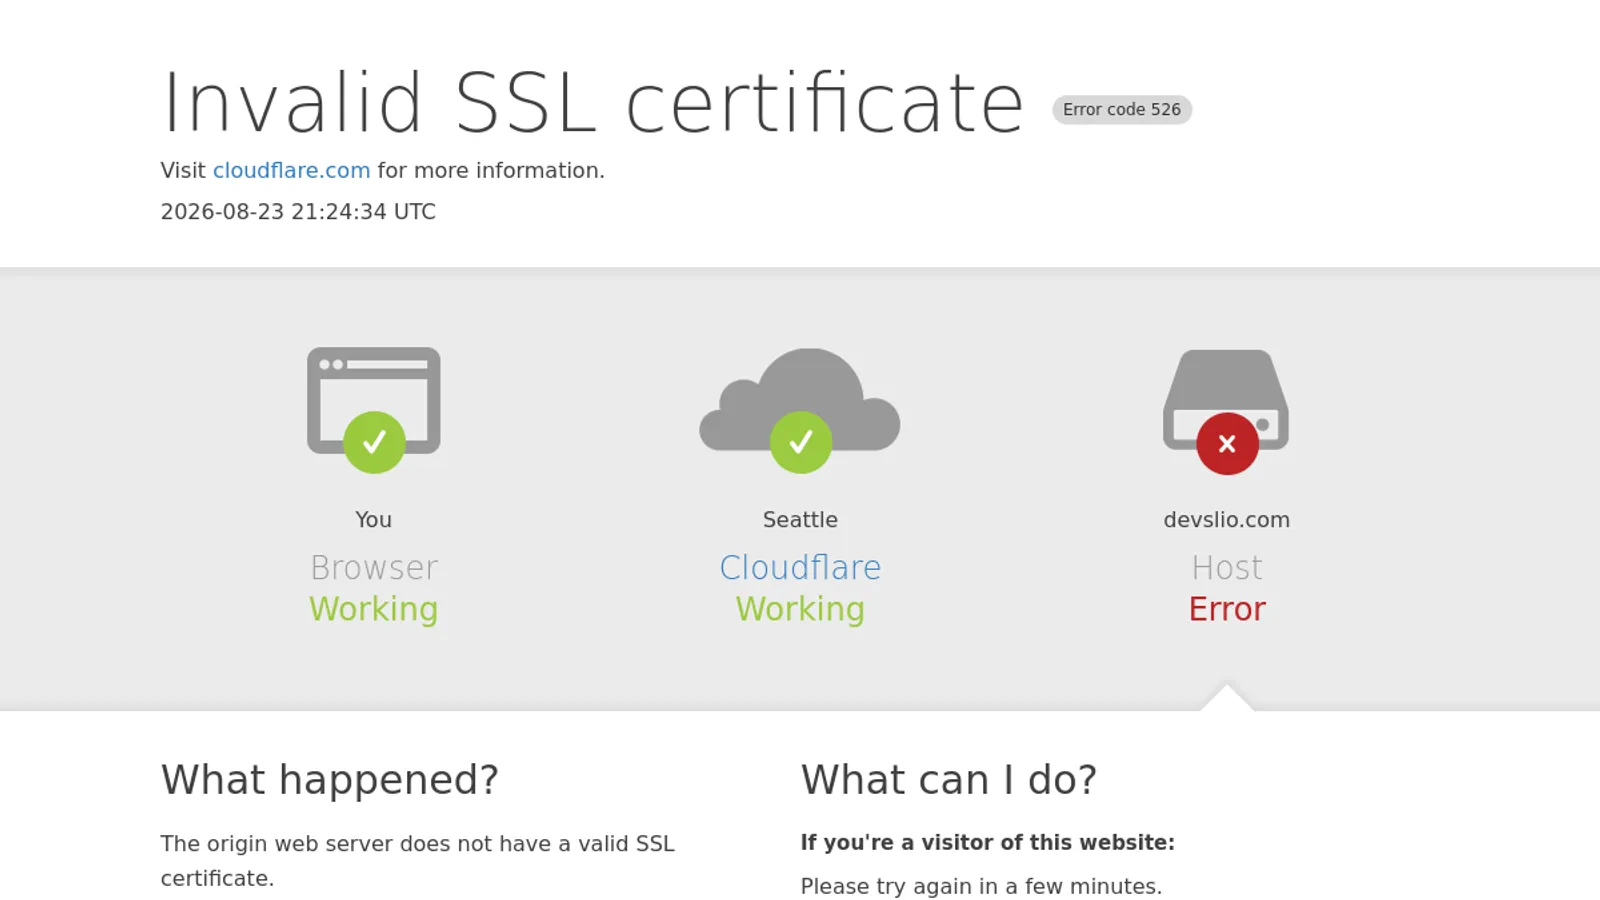Click the Seattle location label
Viewport: 1600px width, 900px height.
(800, 520)
